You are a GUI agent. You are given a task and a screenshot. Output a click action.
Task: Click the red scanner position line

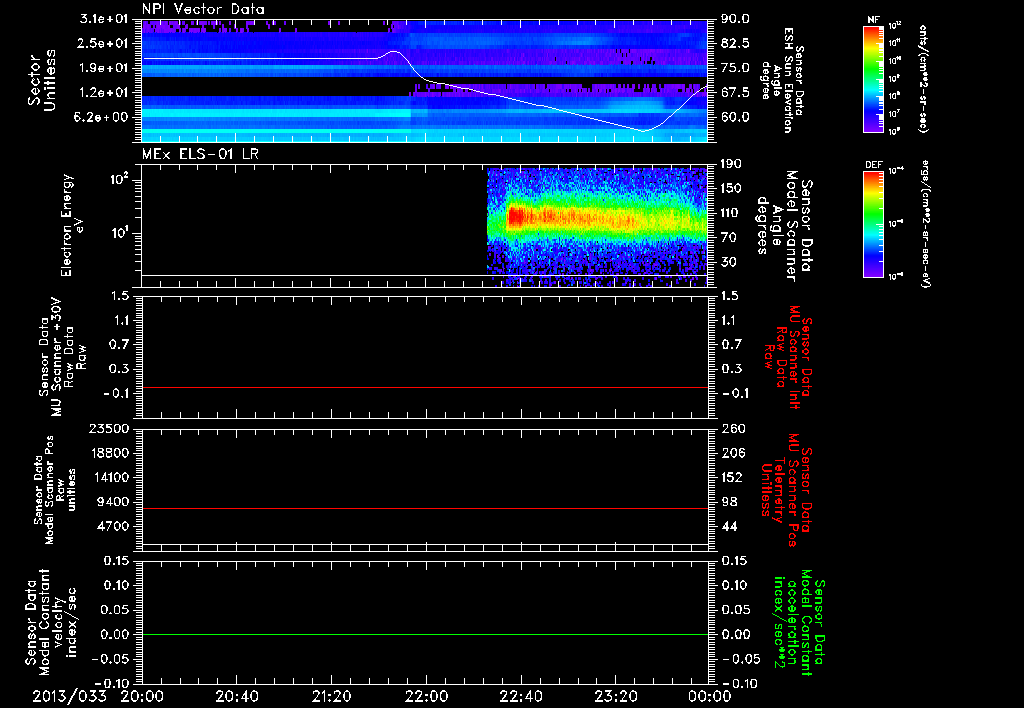coord(425,509)
